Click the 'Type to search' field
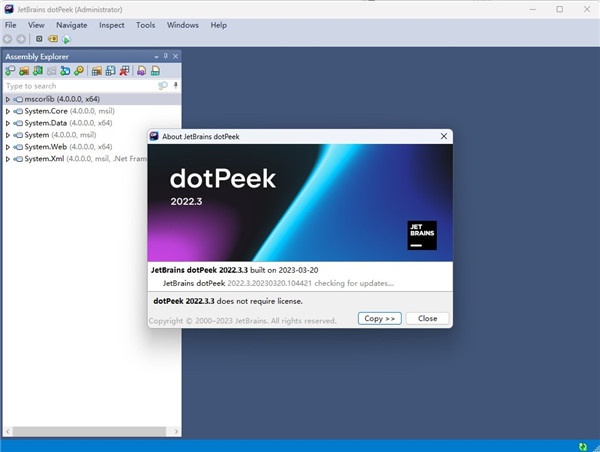 click(x=80, y=86)
